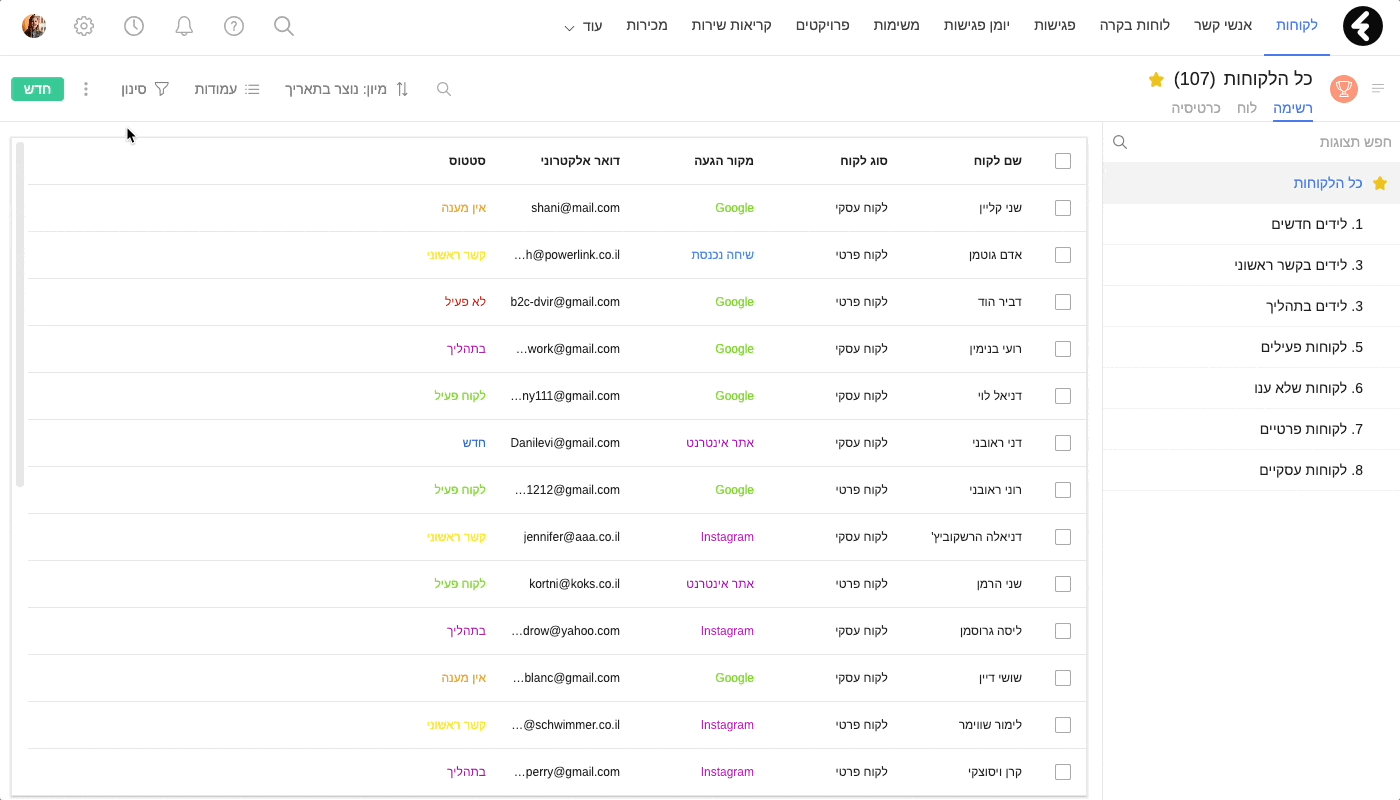Open מכירות in top navigation
Screen dimensions: 1400x800
point(647,25)
